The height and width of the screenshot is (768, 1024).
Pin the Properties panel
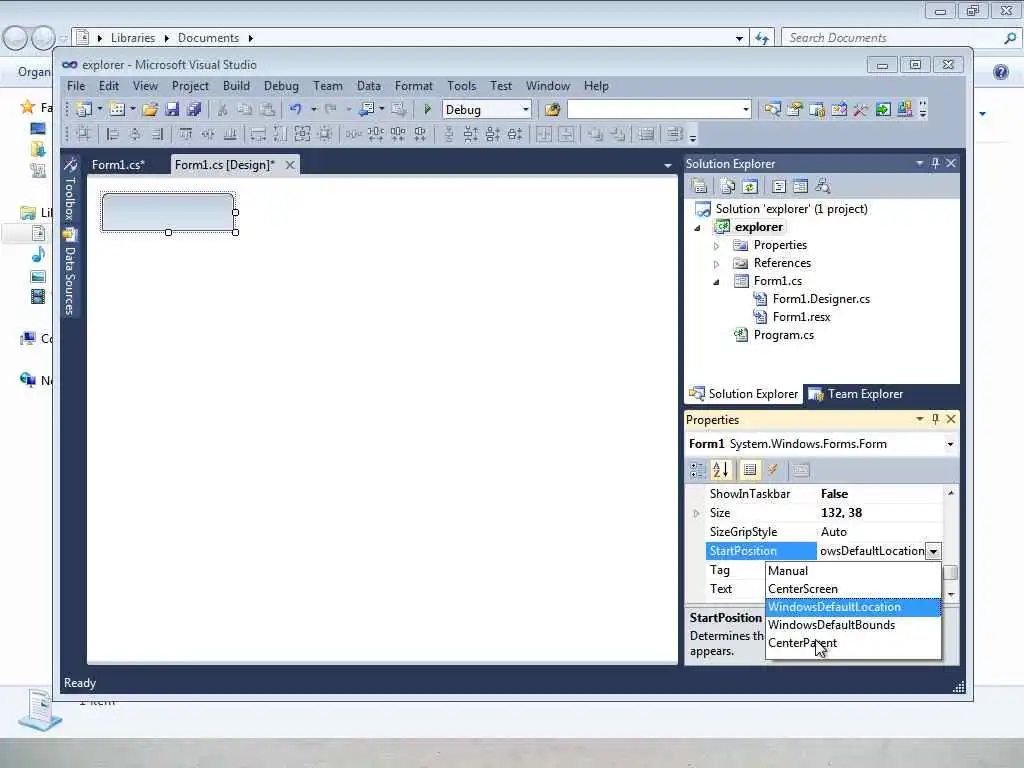coord(935,419)
